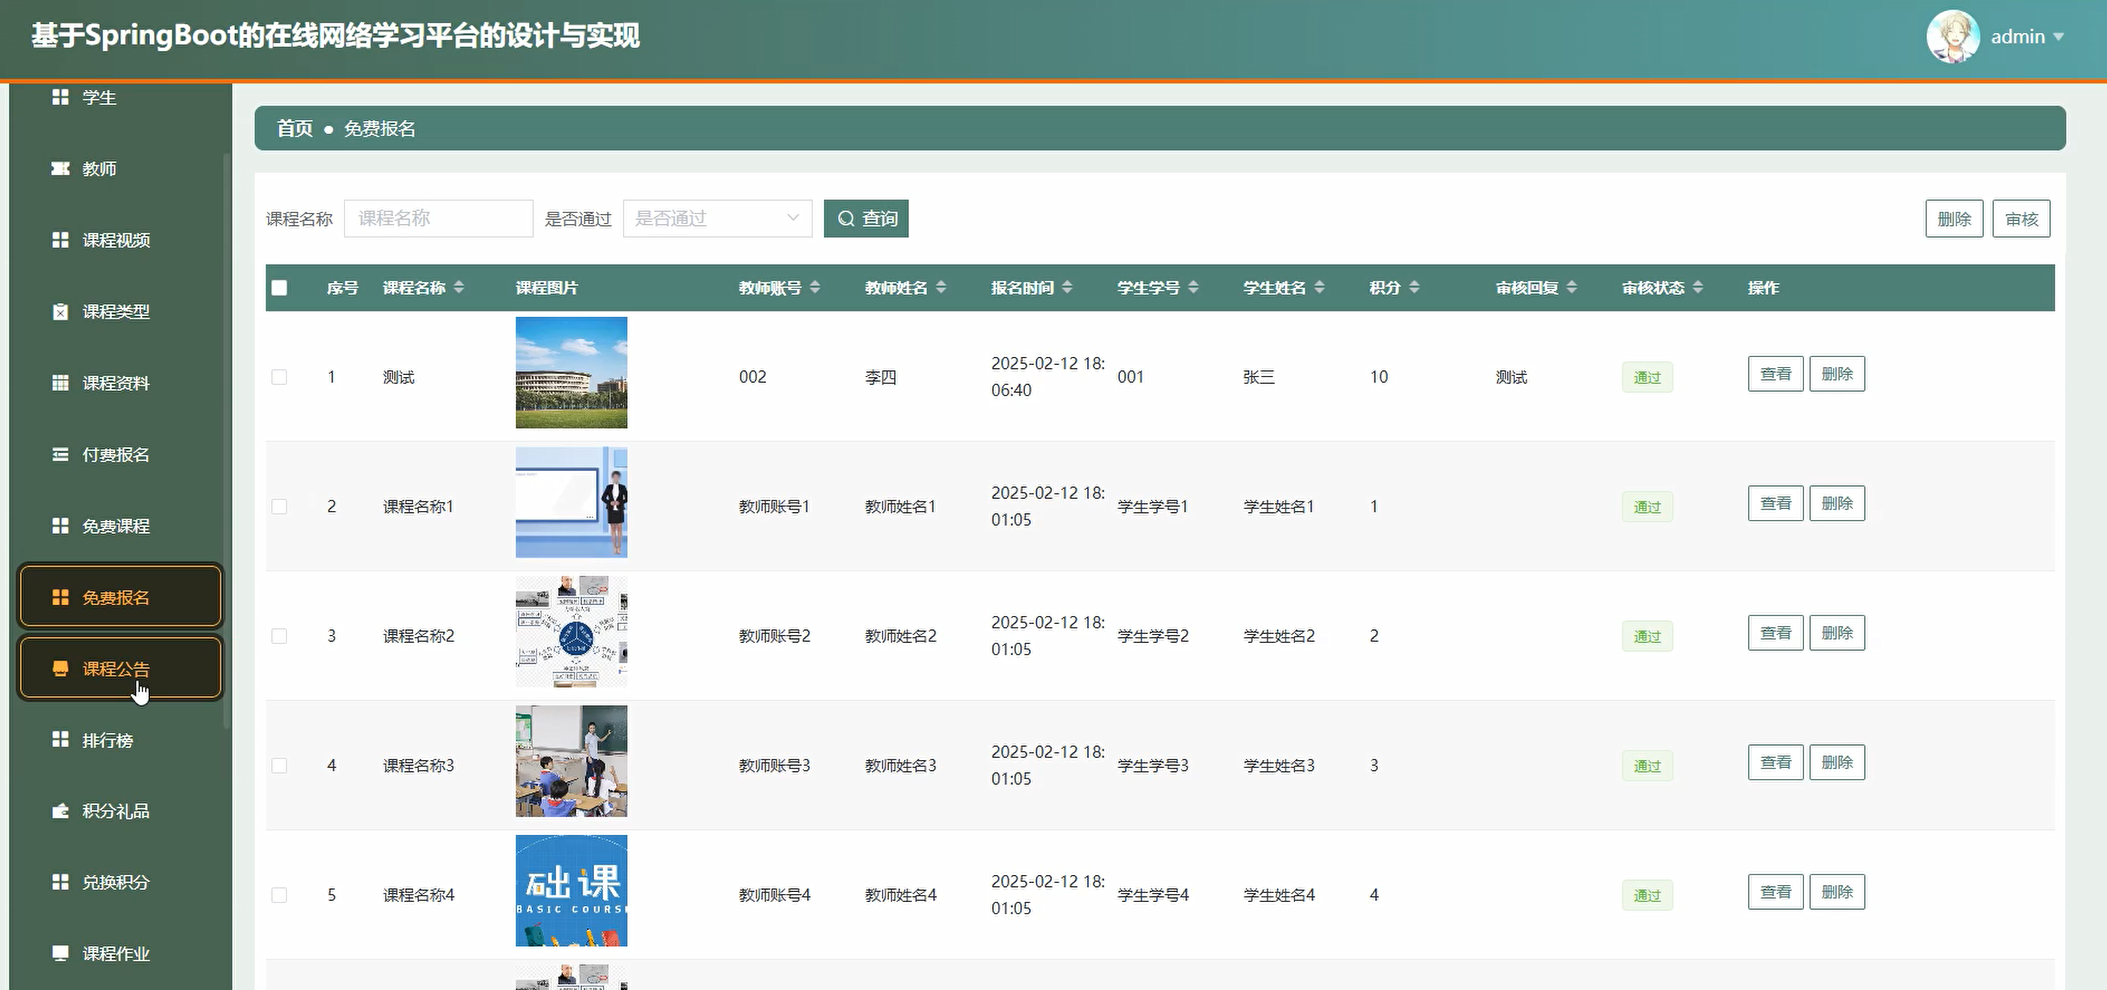Image resolution: width=2107 pixels, height=990 pixels.
Task: Sort by 审核状态 column arrows
Action: coord(1697,288)
